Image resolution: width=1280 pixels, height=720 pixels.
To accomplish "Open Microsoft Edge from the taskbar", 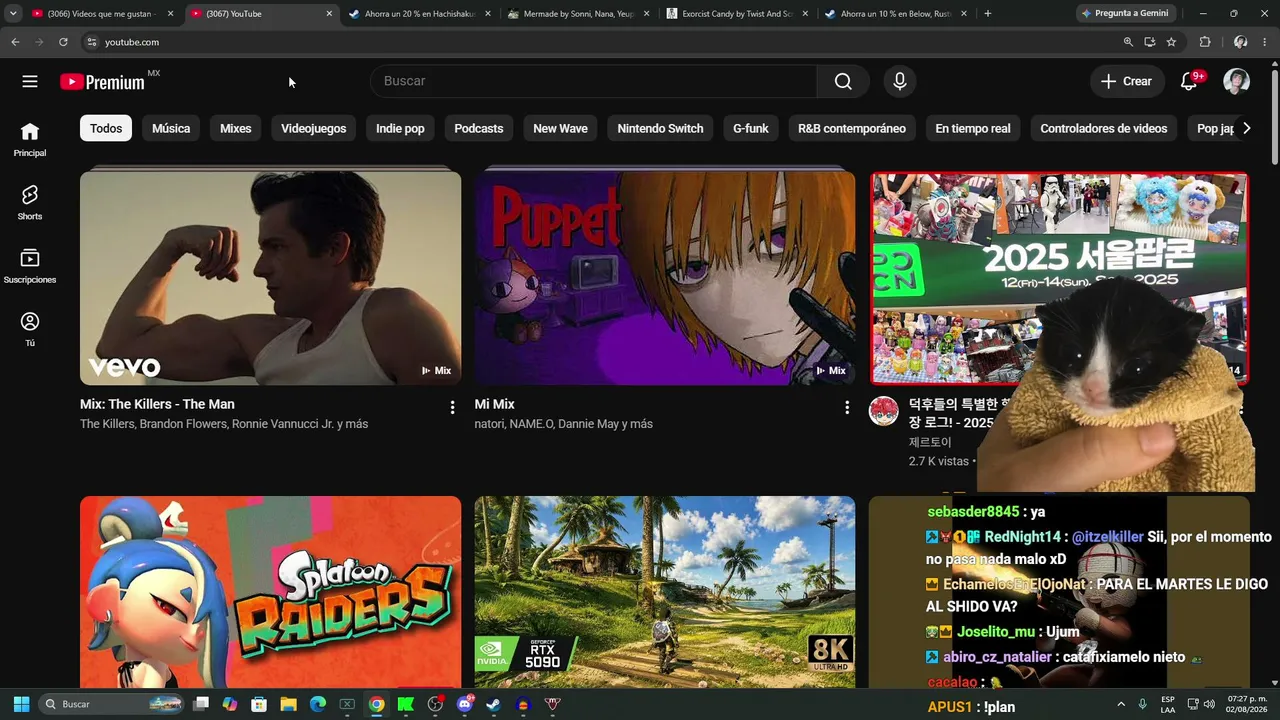I will tap(318, 704).
